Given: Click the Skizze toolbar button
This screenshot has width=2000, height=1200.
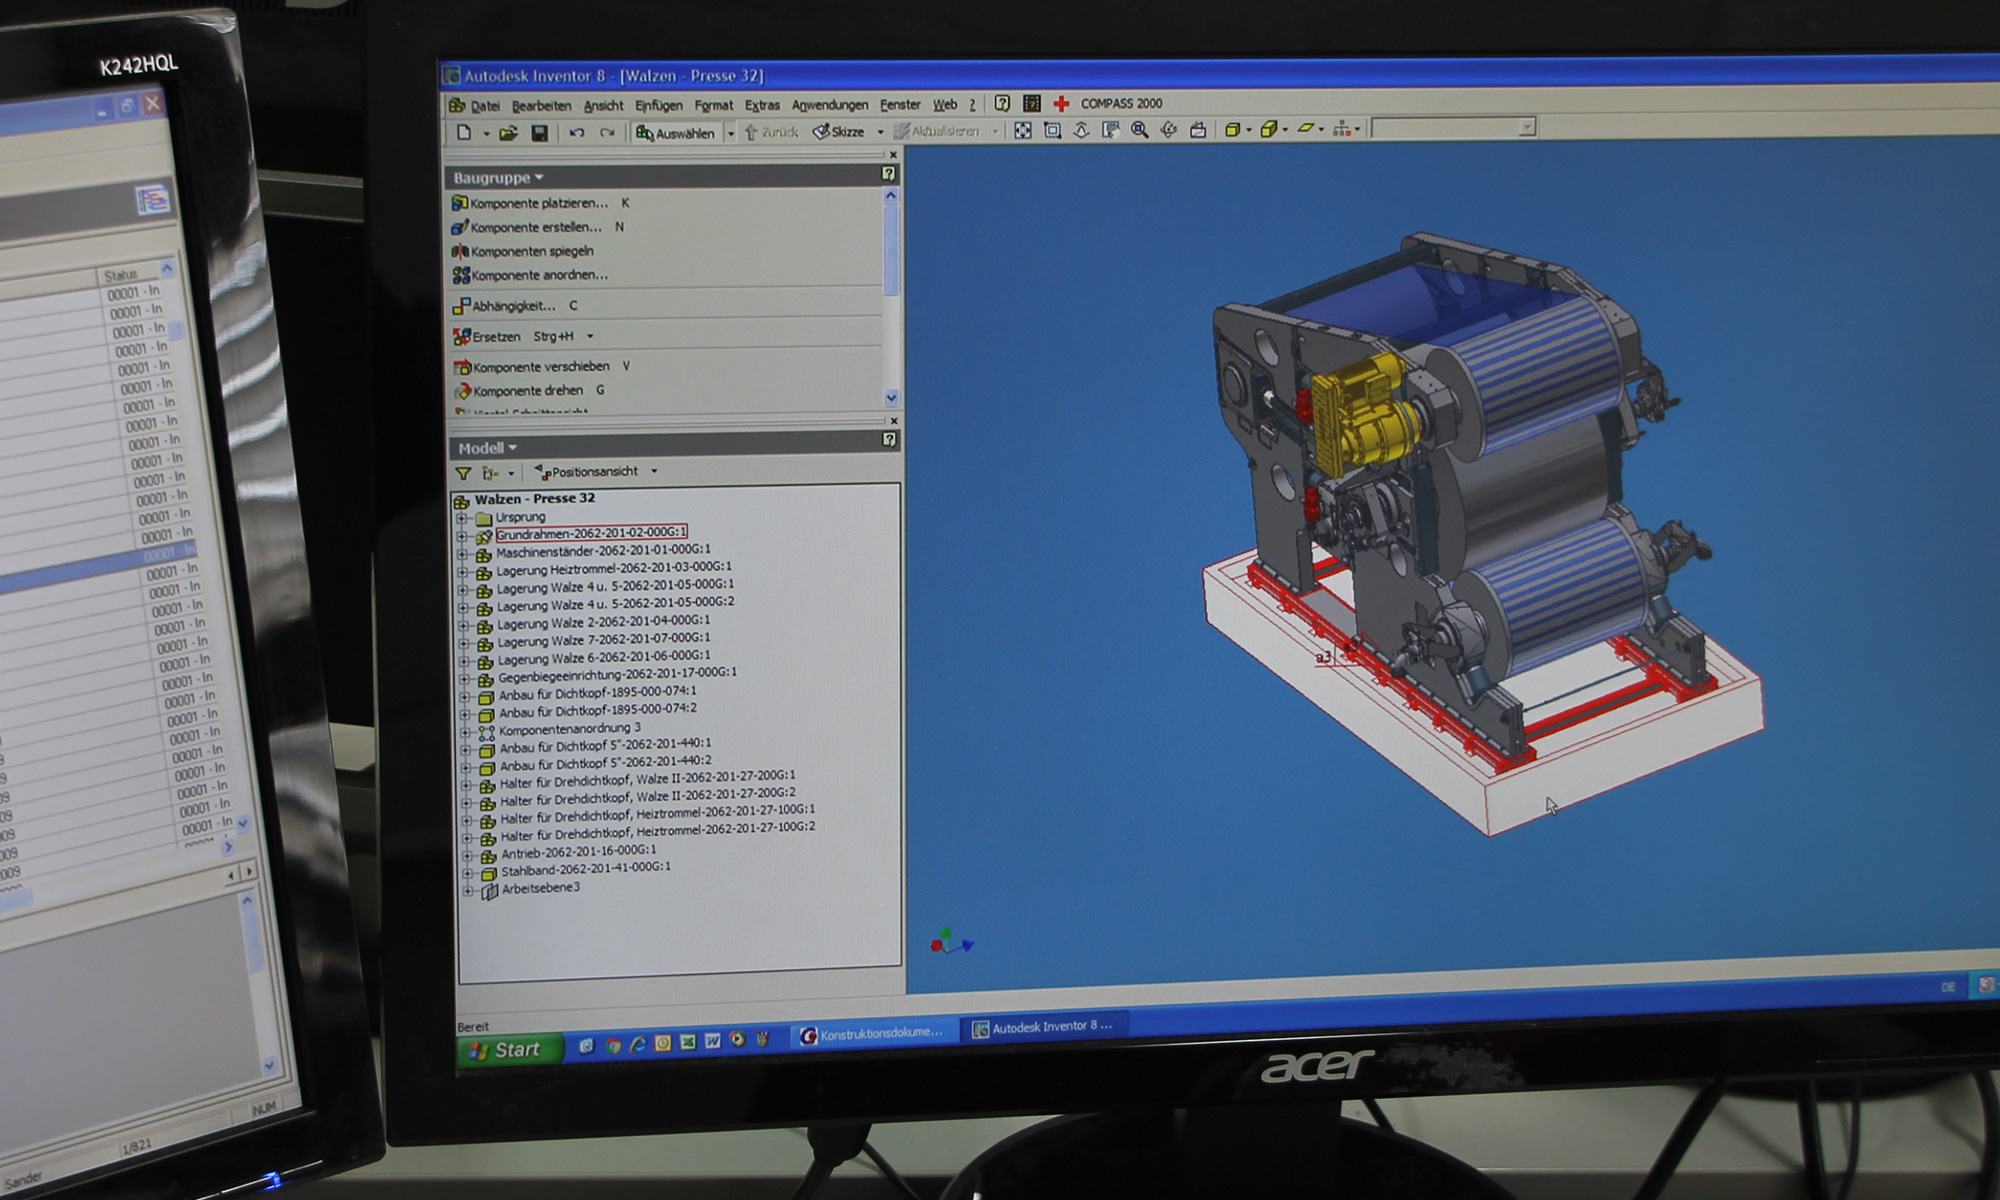Looking at the screenshot, I should click(x=839, y=132).
